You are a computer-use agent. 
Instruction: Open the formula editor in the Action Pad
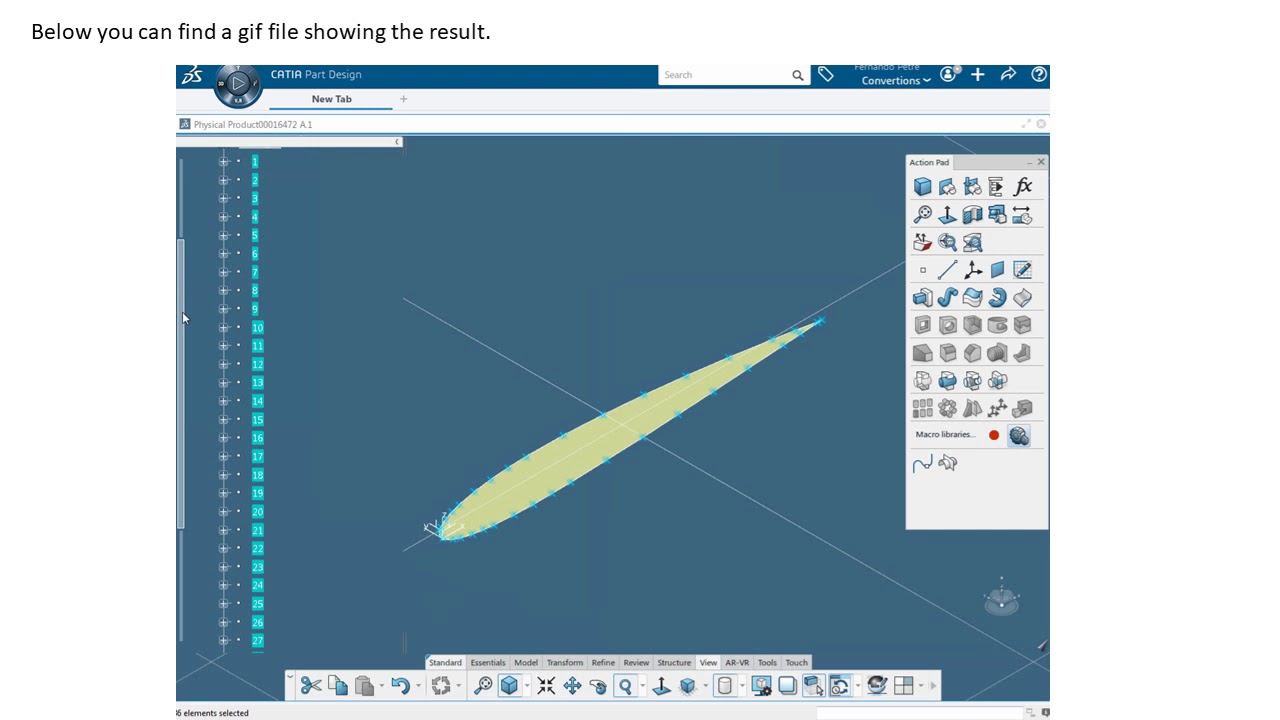[1022, 186]
